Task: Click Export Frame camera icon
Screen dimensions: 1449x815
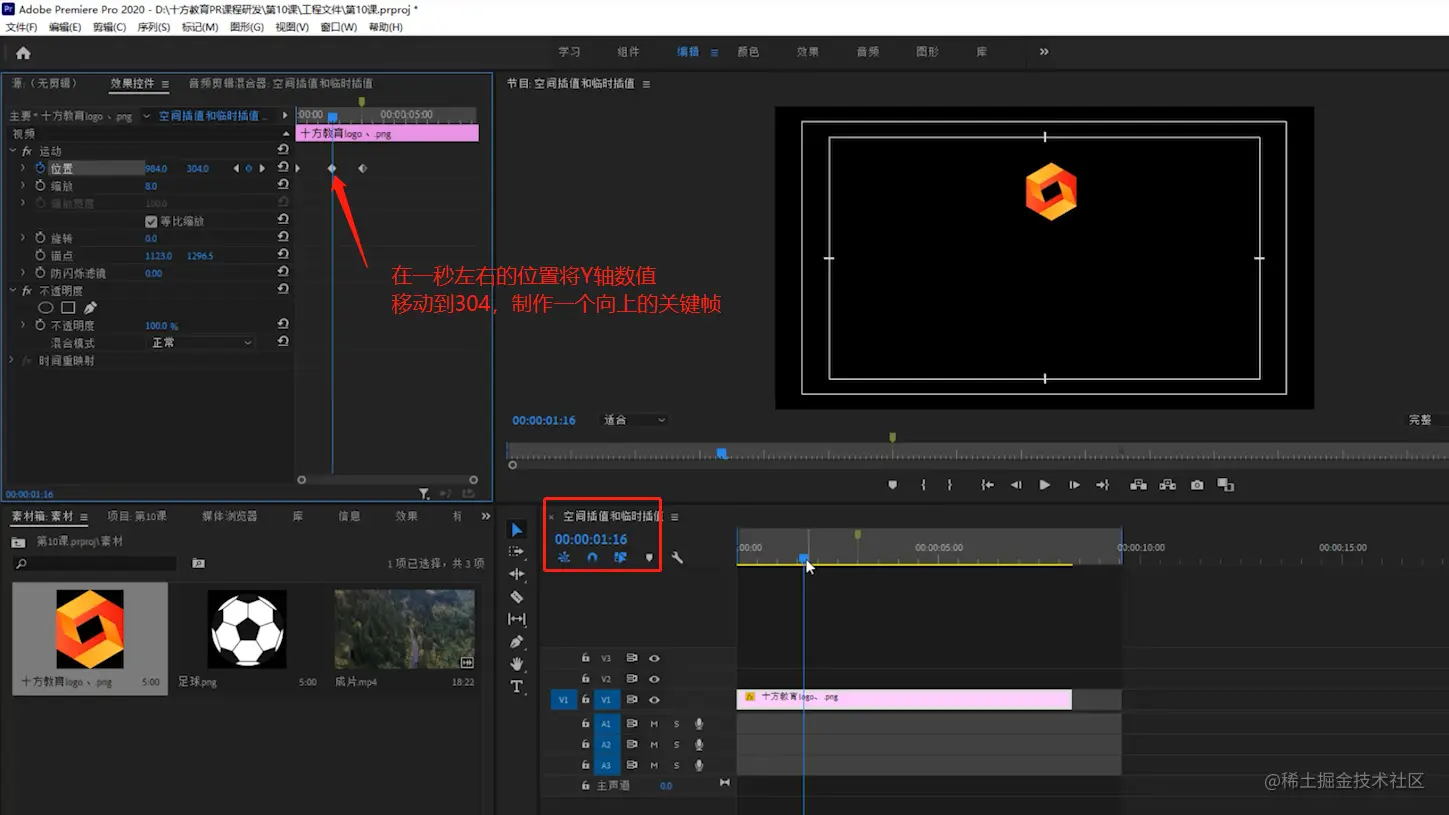Action: point(1197,485)
